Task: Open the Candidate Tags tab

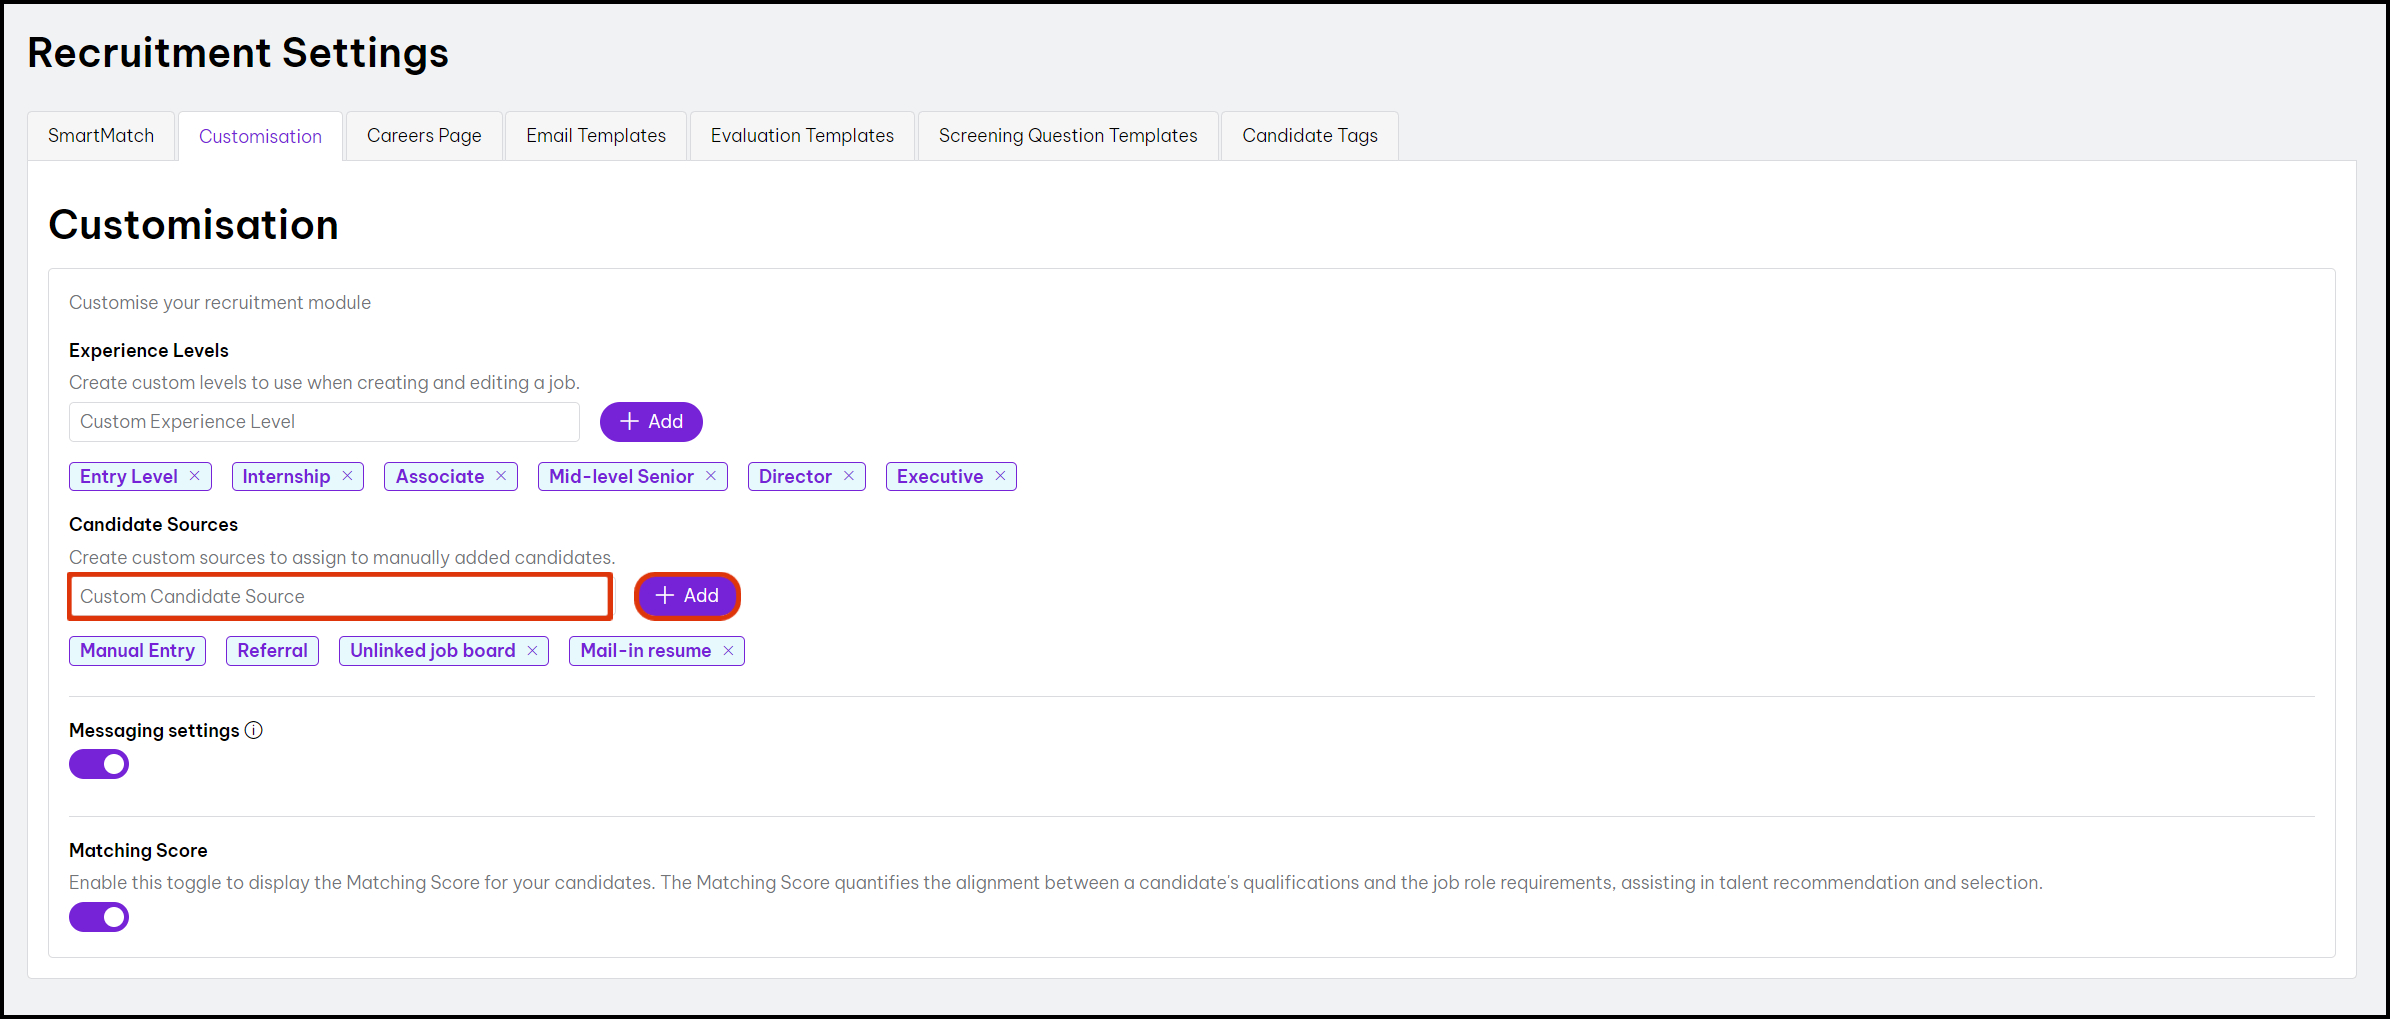Action: pyautogui.click(x=1310, y=136)
